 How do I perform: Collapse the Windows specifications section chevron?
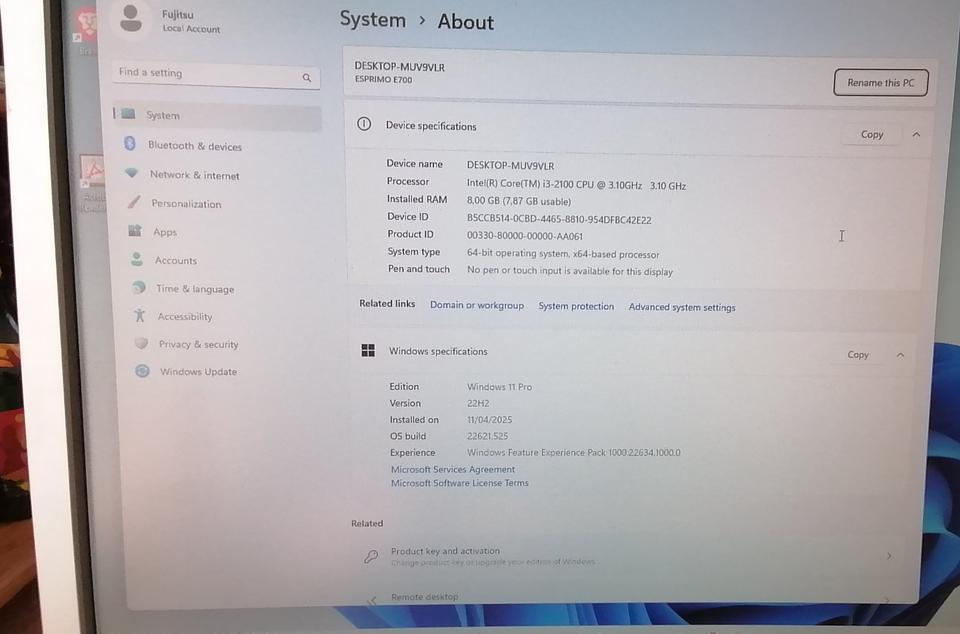click(x=901, y=355)
